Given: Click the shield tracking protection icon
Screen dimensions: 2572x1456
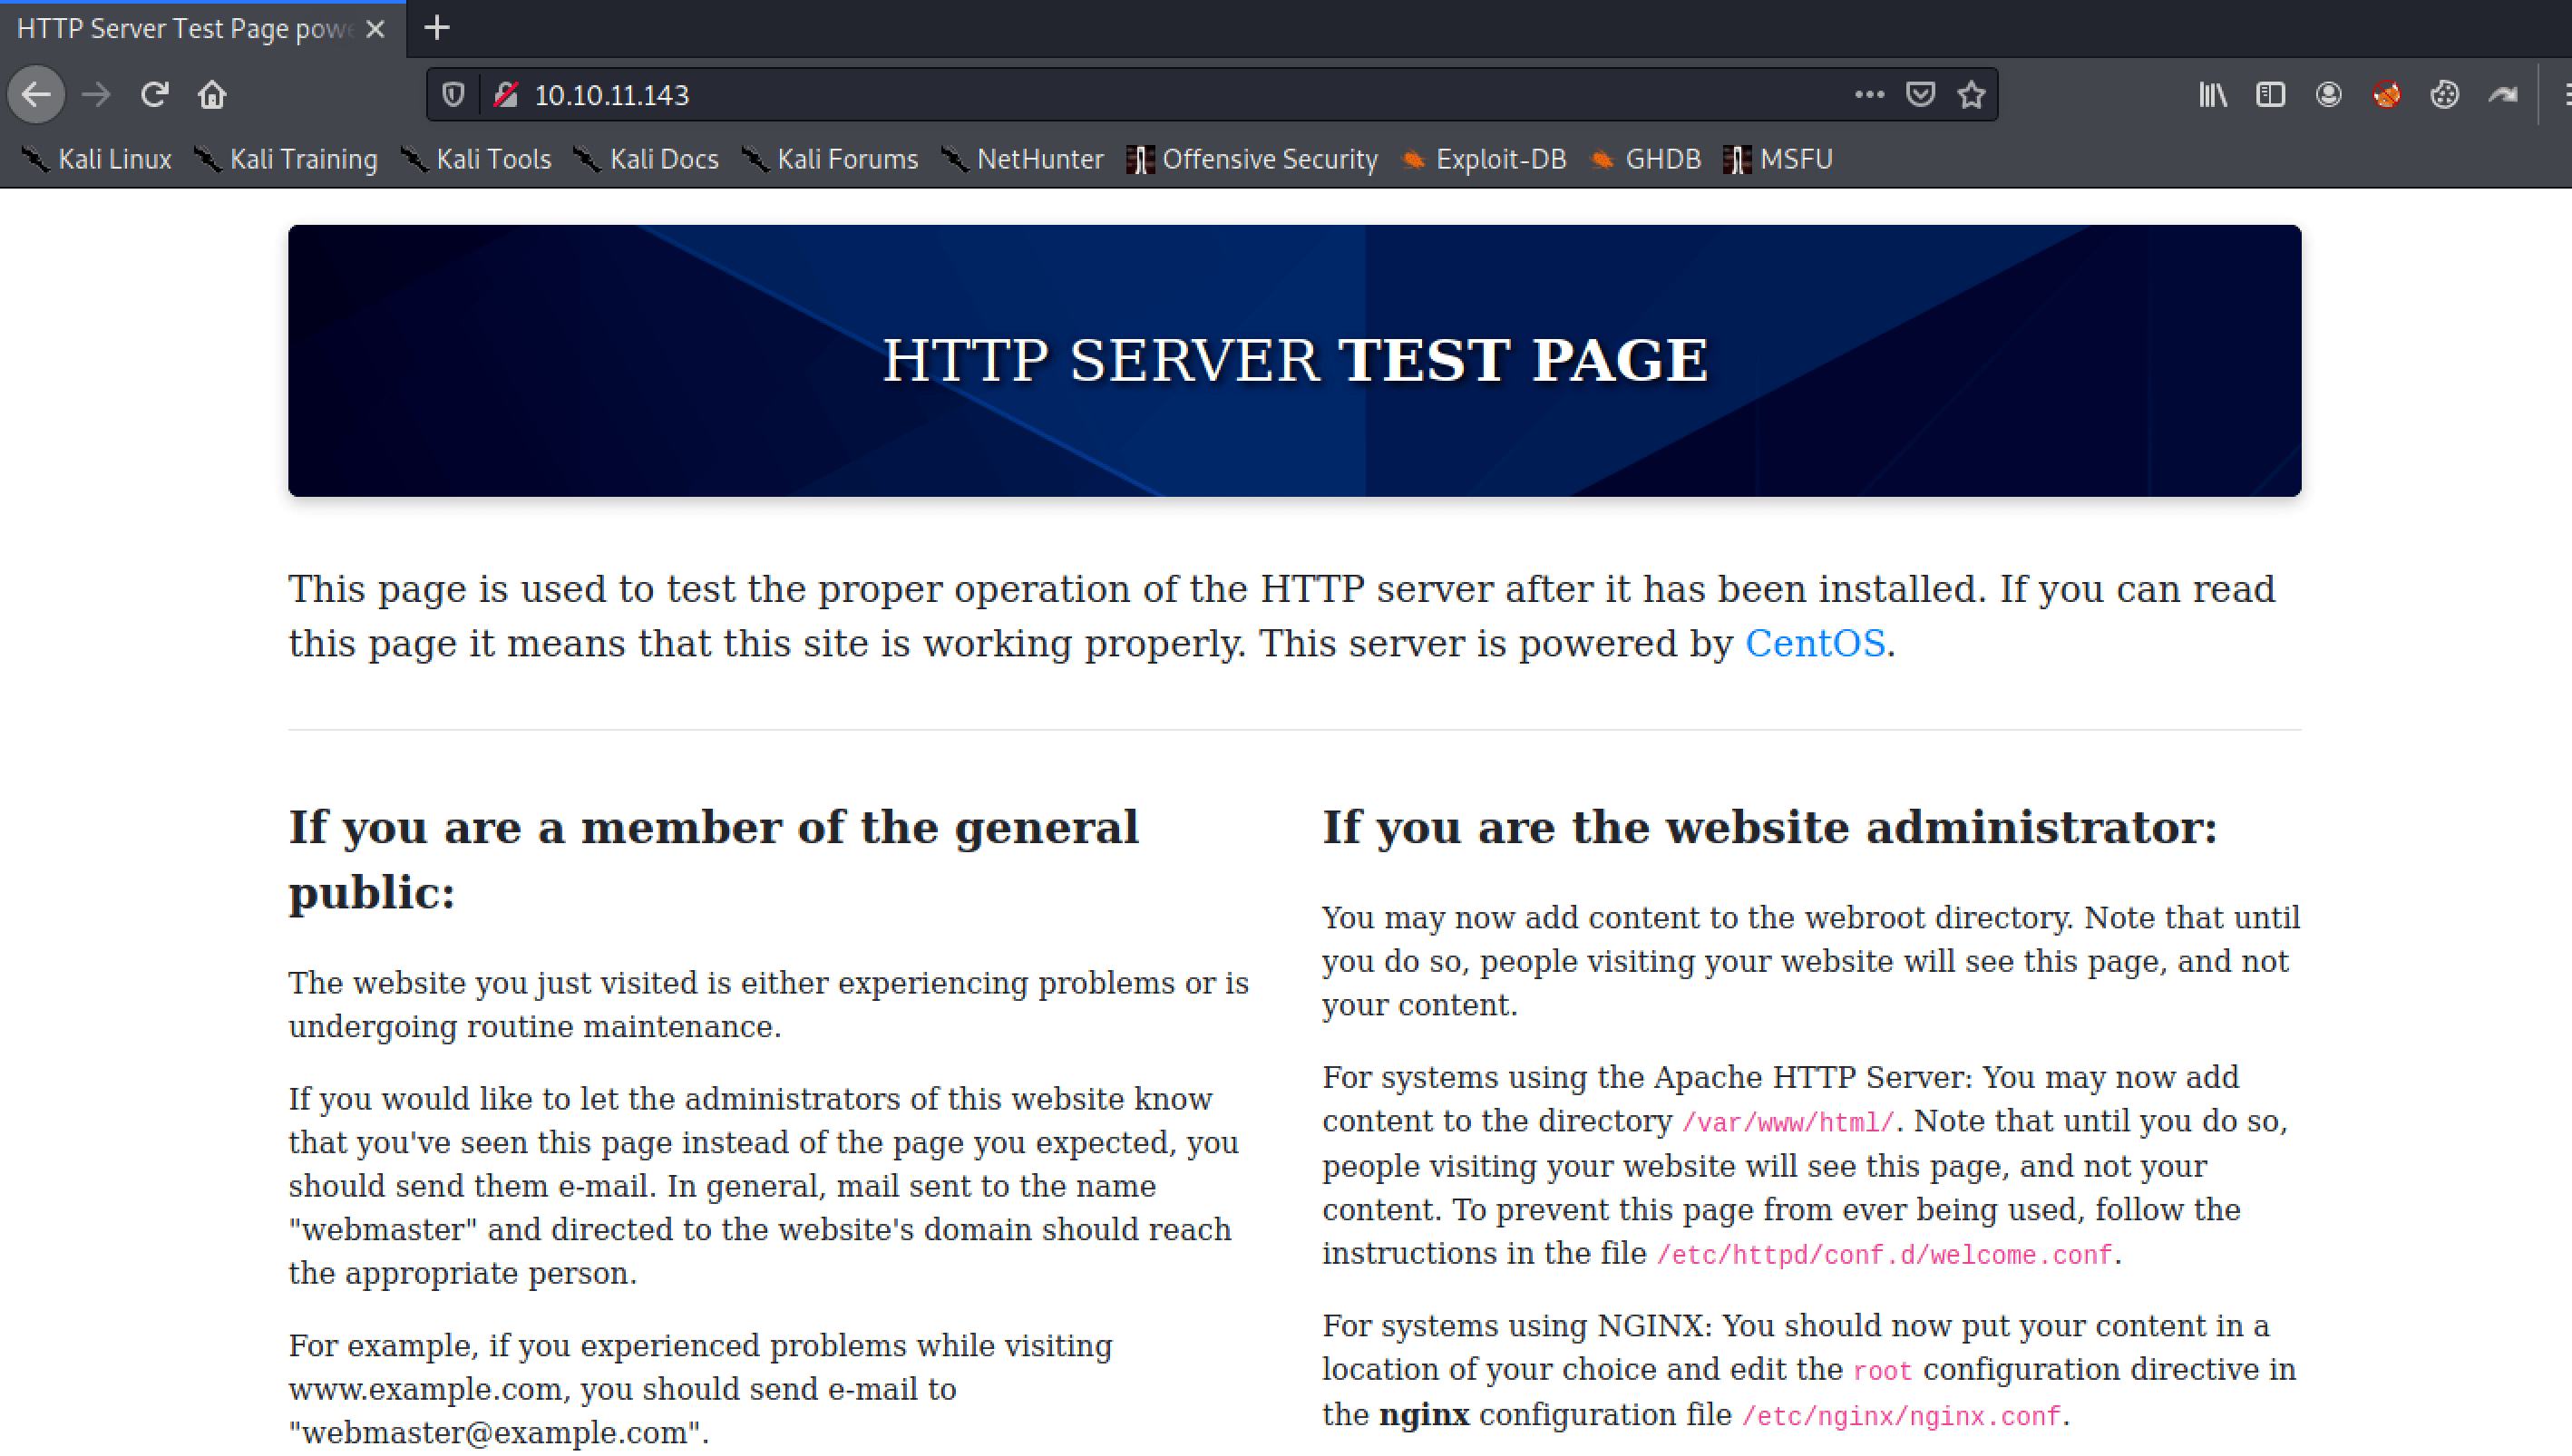Looking at the screenshot, I should (x=452, y=95).
